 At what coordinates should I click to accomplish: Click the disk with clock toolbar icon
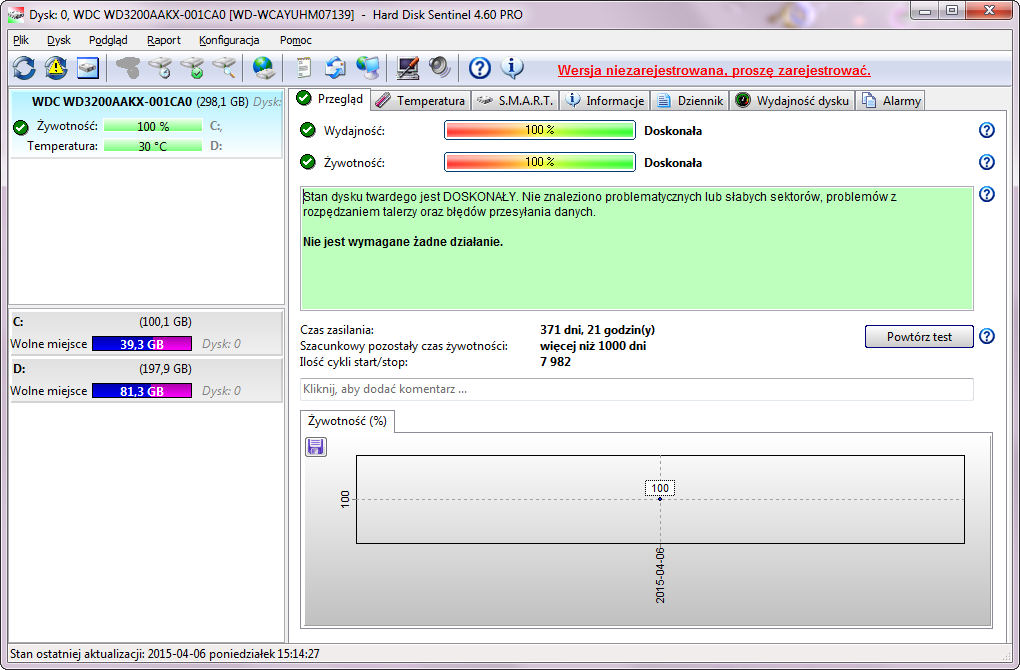[x=160, y=68]
